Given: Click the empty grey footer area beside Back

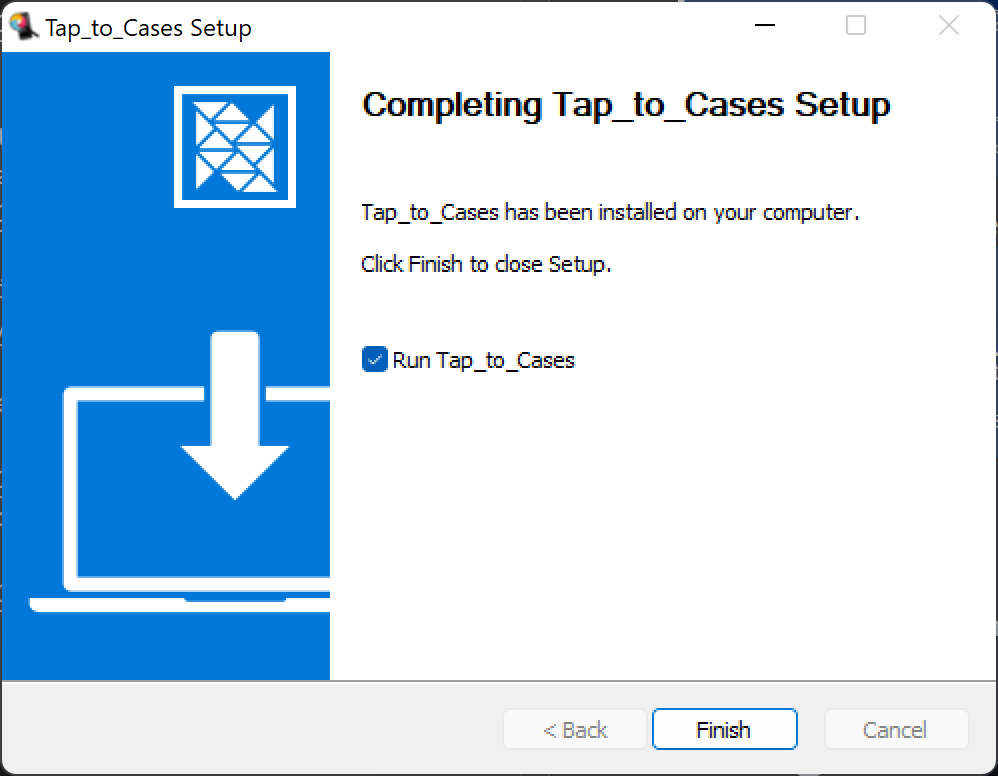Looking at the screenshot, I should [x=250, y=729].
